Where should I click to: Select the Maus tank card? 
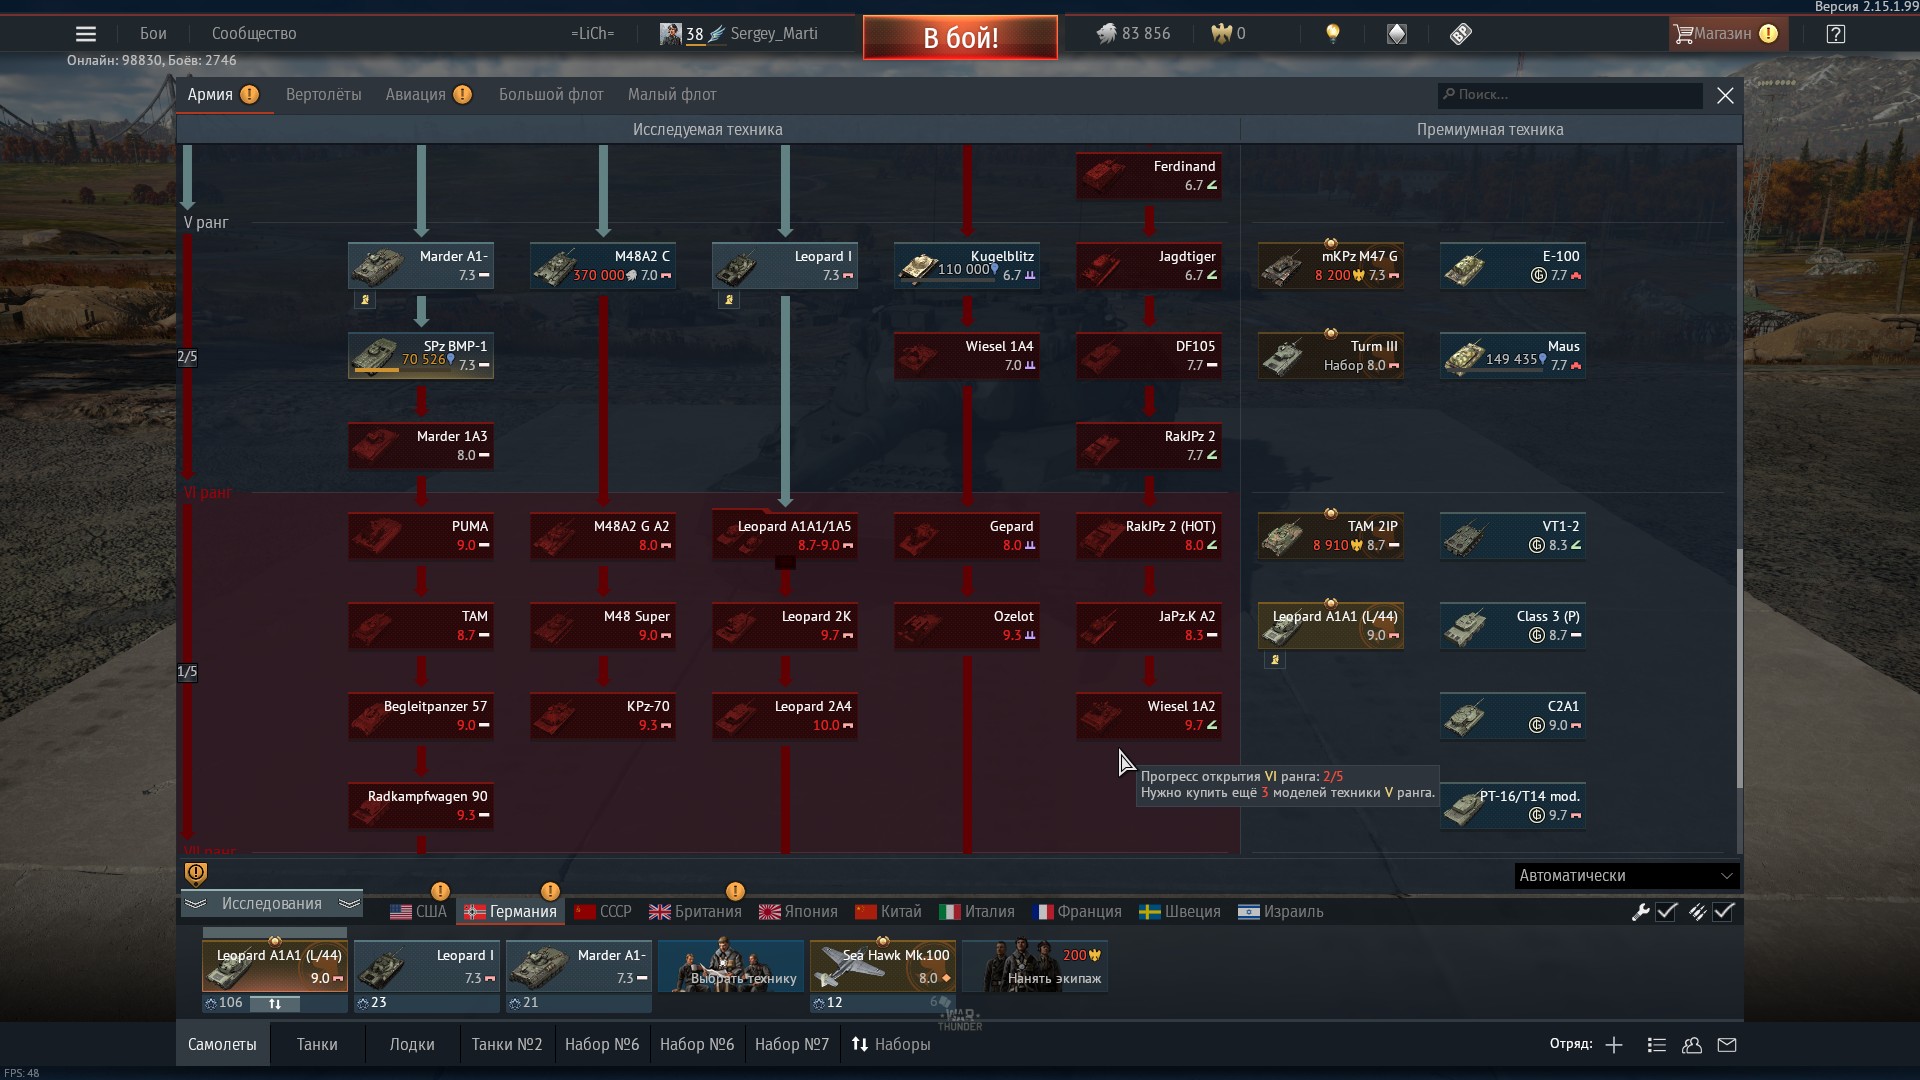[x=1513, y=356]
